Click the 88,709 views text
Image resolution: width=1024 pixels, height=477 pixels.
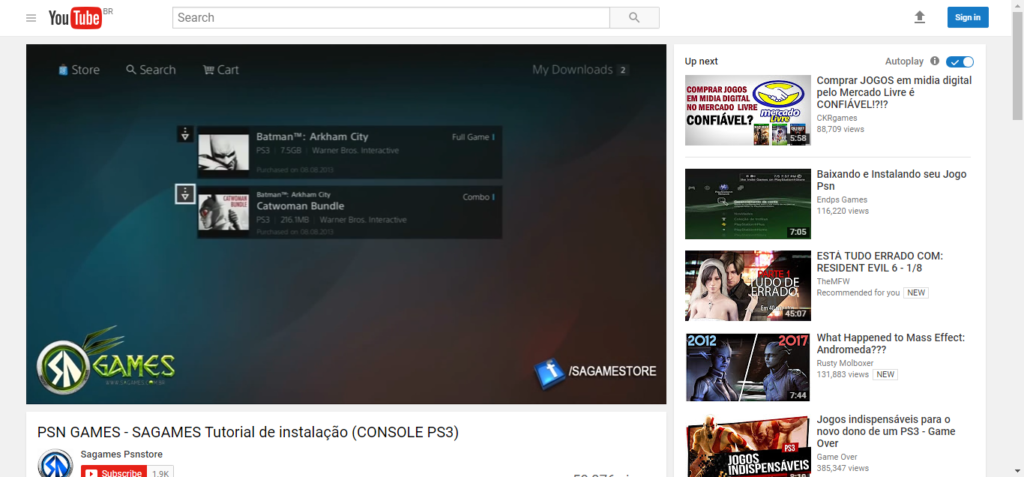[x=840, y=129]
